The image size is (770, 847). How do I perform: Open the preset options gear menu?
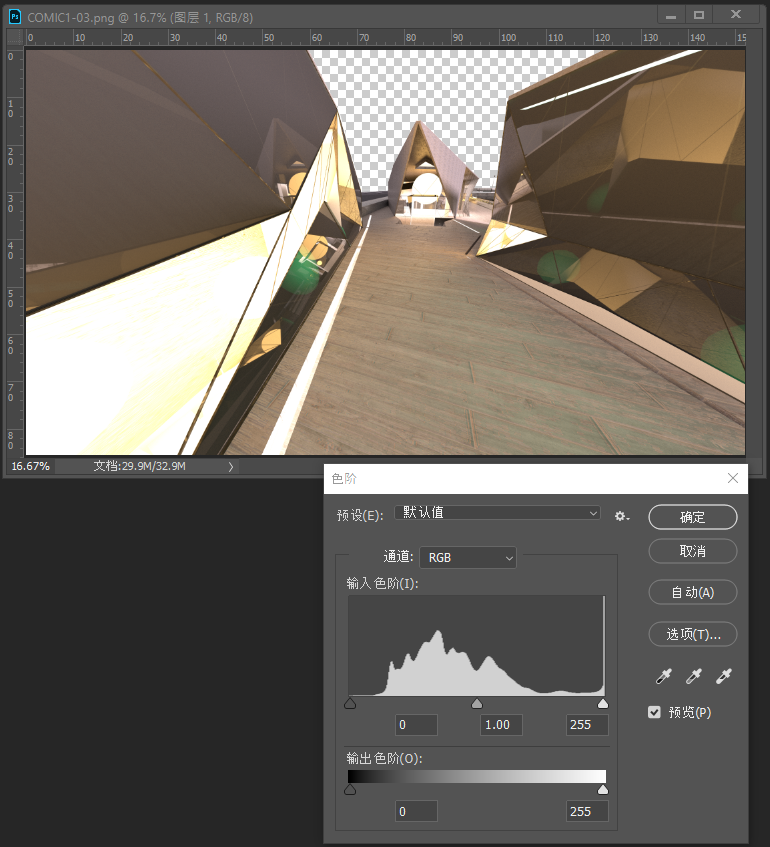[x=621, y=516]
